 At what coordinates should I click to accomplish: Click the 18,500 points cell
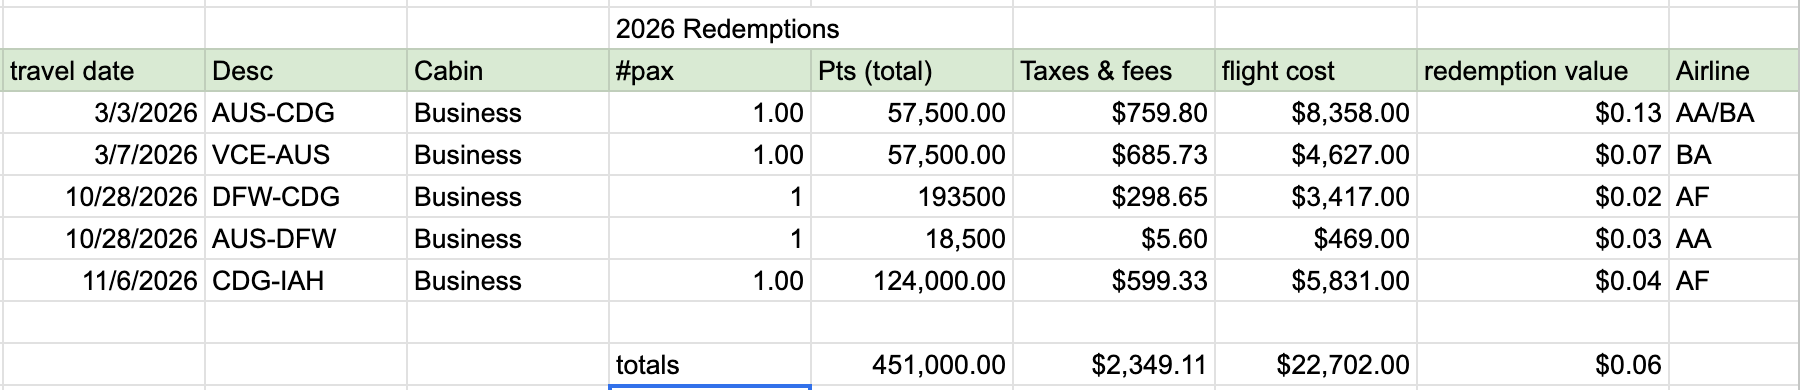point(912,239)
